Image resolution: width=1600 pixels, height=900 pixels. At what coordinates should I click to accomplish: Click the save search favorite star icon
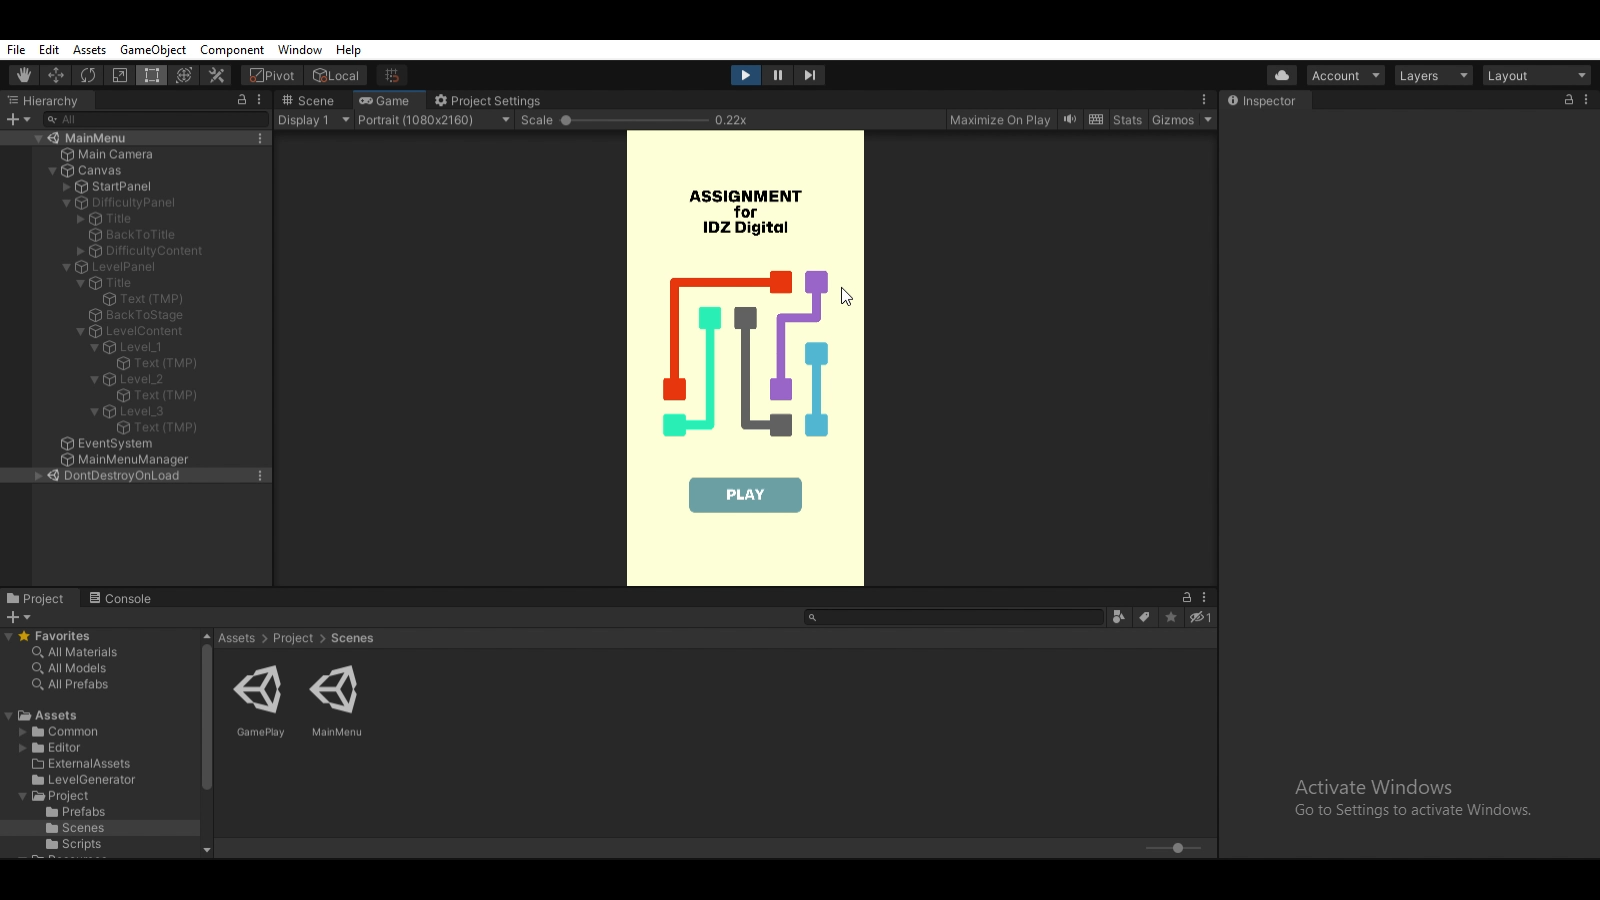[1171, 617]
